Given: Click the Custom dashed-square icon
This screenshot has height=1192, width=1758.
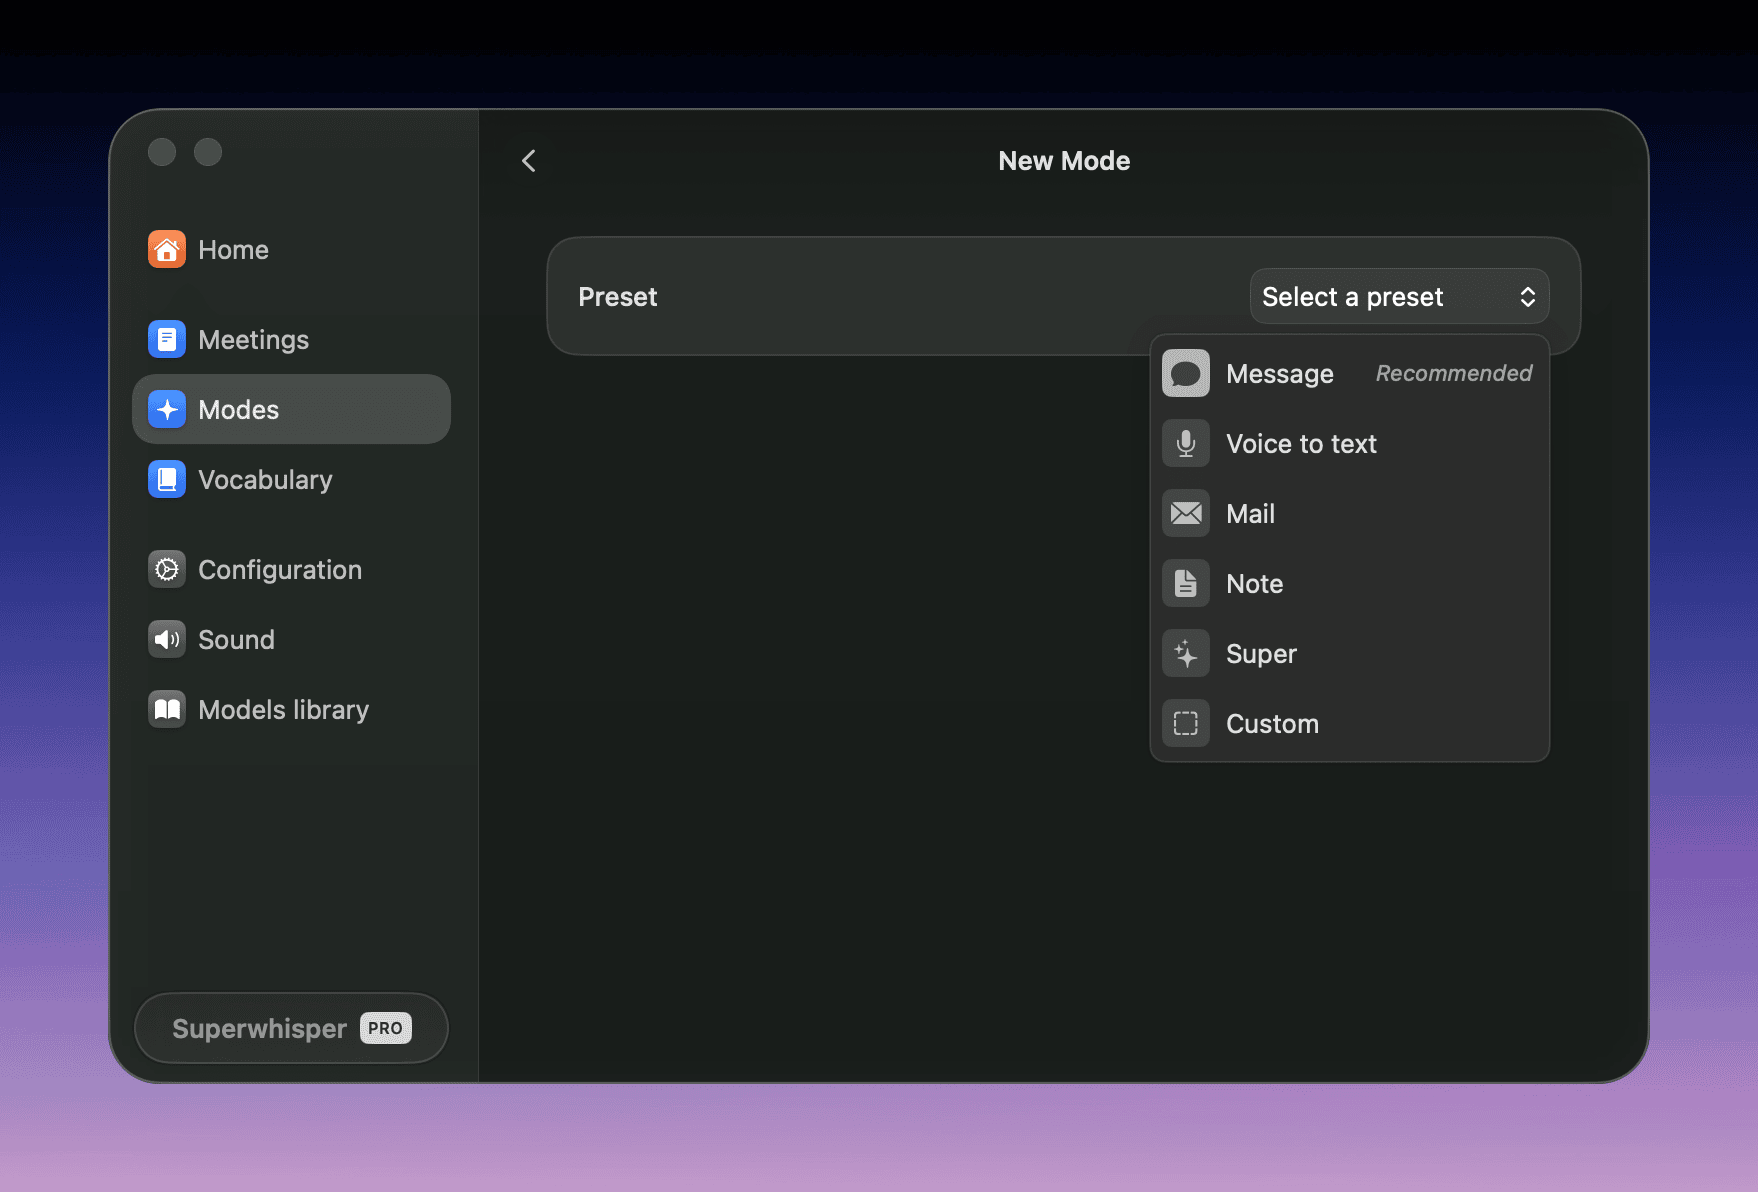Looking at the screenshot, I should coord(1186,723).
